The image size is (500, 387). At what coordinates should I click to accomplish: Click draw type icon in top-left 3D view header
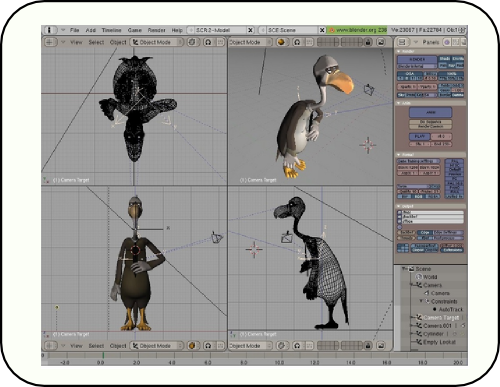[x=193, y=42]
